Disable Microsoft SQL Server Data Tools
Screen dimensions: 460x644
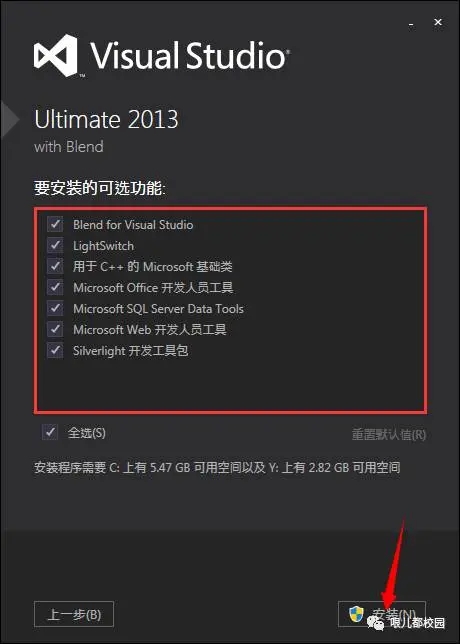click(x=55, y=308)
